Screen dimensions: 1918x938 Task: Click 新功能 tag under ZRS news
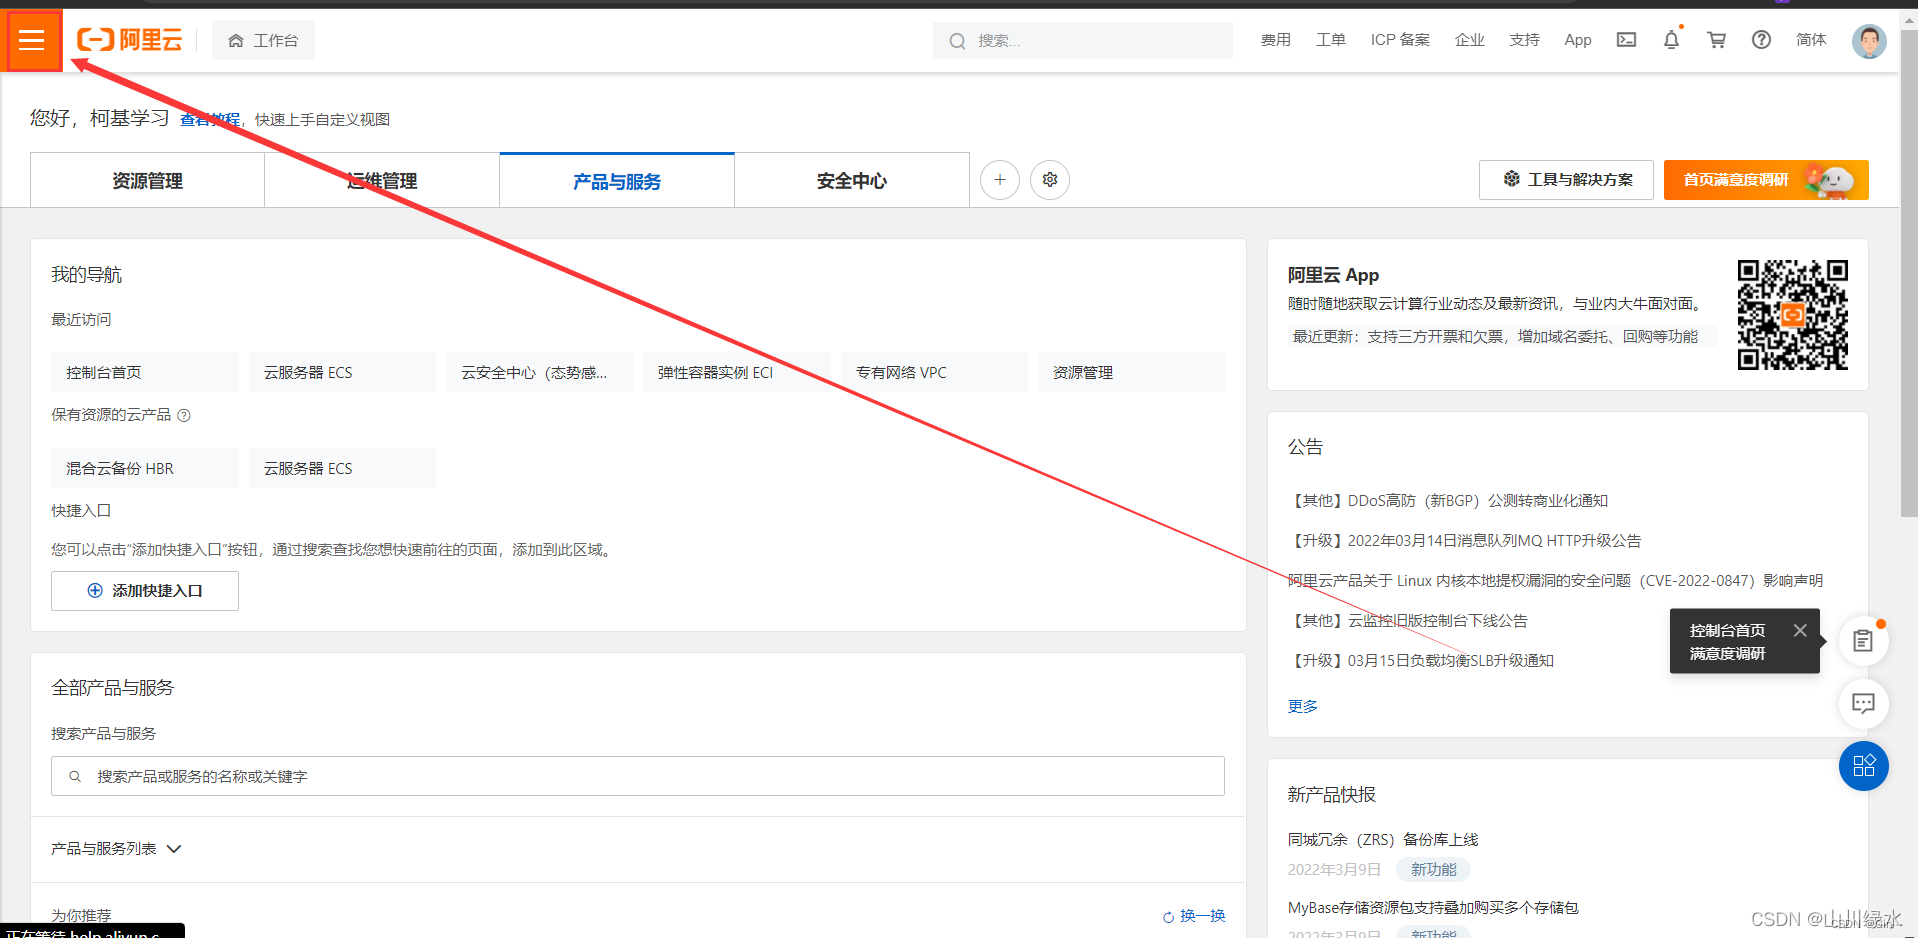click(1433, 870)
